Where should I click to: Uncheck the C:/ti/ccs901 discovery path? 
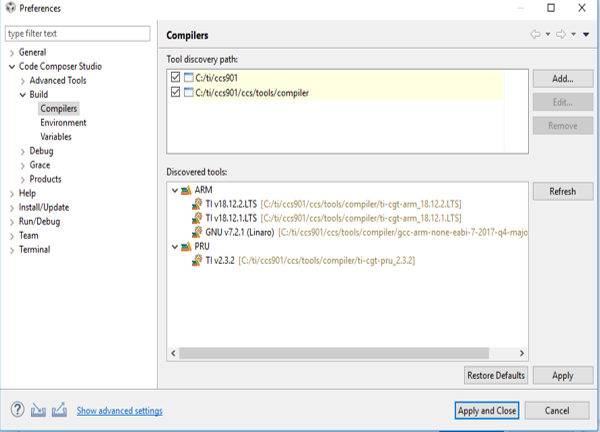click(x=176, y=78)
